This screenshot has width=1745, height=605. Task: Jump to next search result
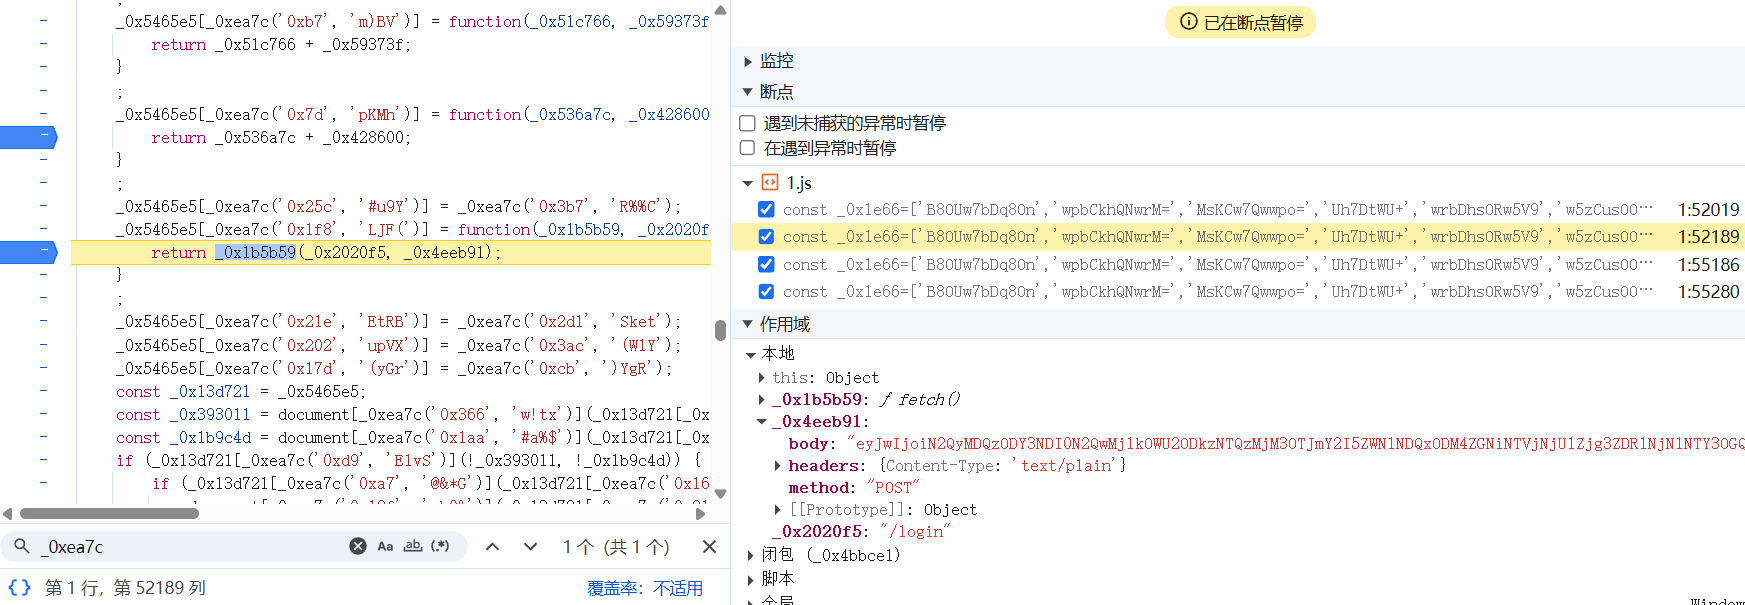point(530,546)
